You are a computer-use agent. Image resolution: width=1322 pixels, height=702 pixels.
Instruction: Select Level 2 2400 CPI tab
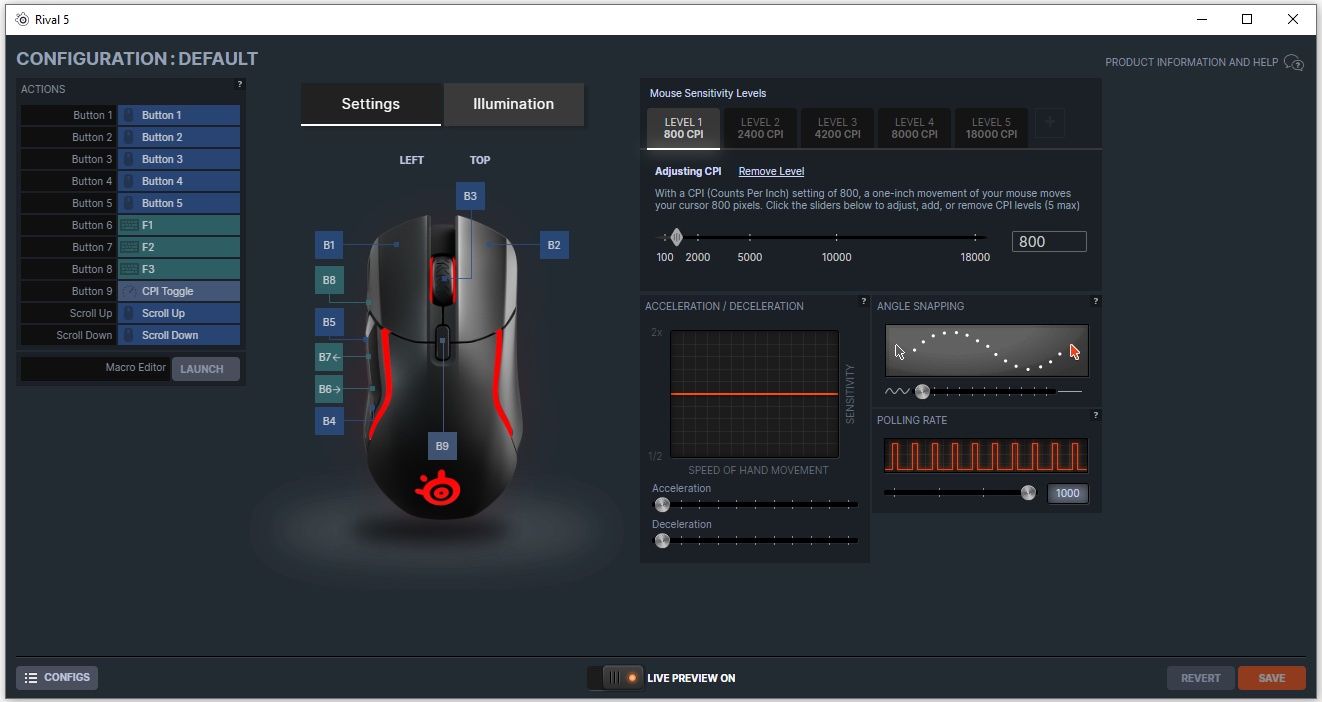click(760, 128)
